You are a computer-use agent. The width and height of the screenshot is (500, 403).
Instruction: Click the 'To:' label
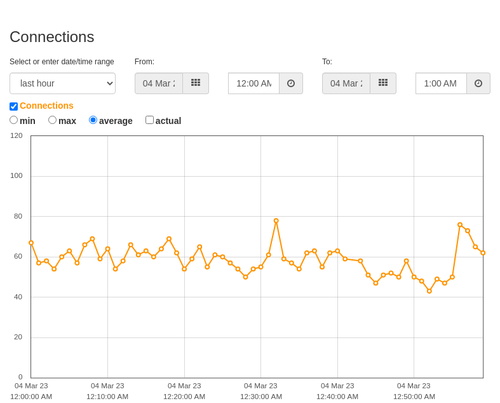[327, 62]
